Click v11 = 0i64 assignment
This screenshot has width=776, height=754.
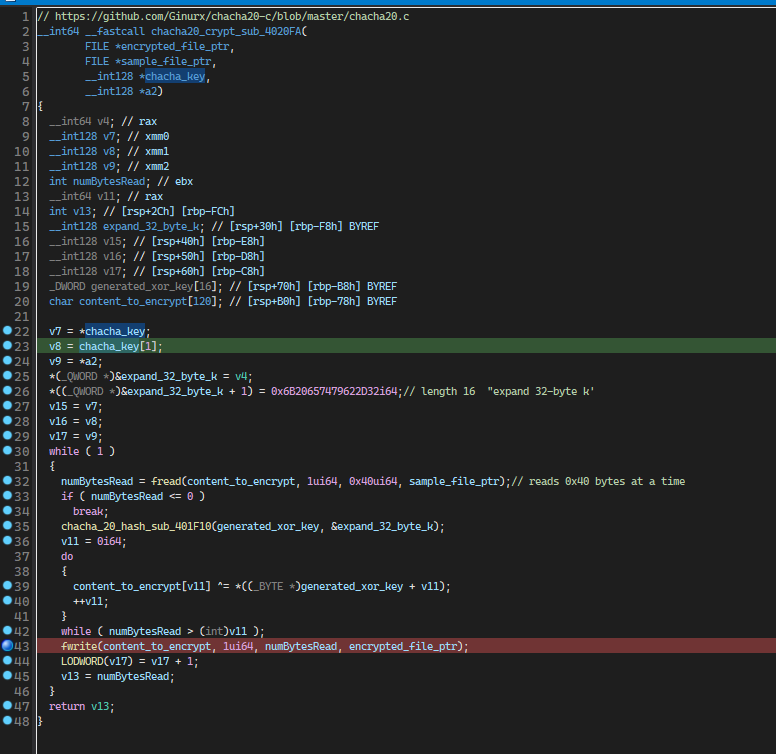coord(94,542)
